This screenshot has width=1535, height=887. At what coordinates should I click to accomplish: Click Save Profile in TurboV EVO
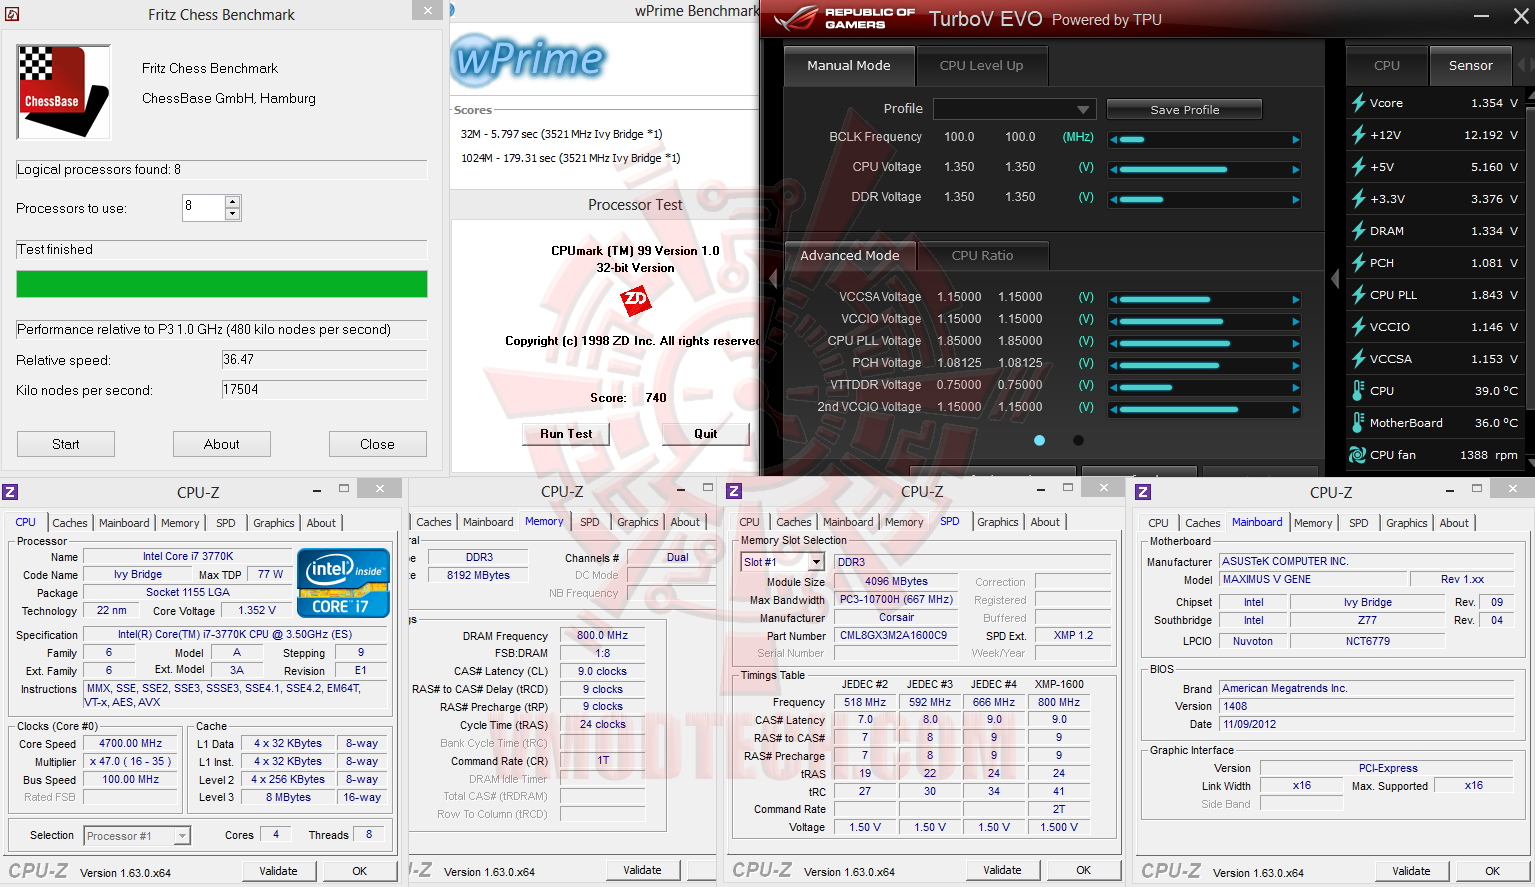pos(1185,110)
